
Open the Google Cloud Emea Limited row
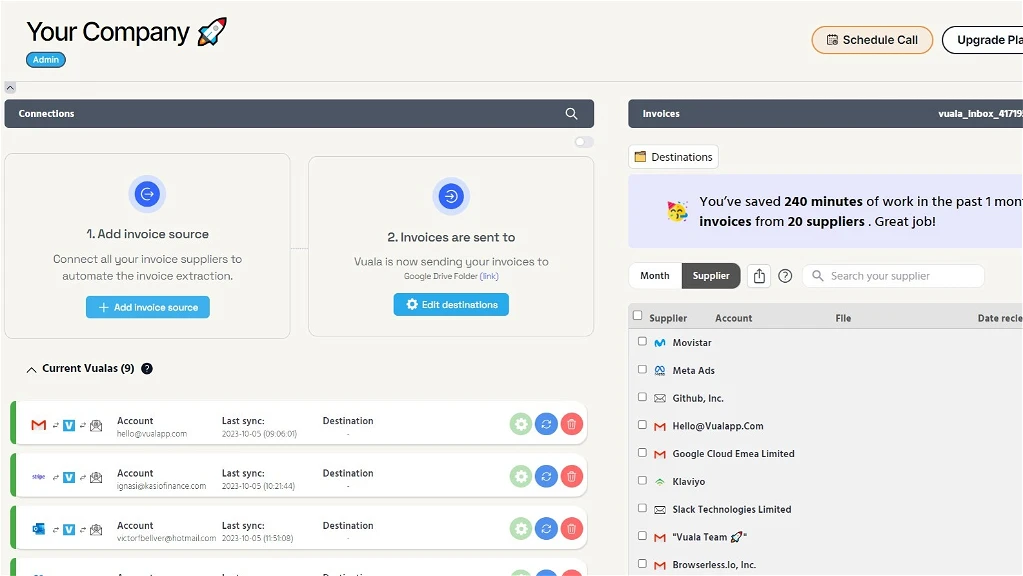pos(826,454)
